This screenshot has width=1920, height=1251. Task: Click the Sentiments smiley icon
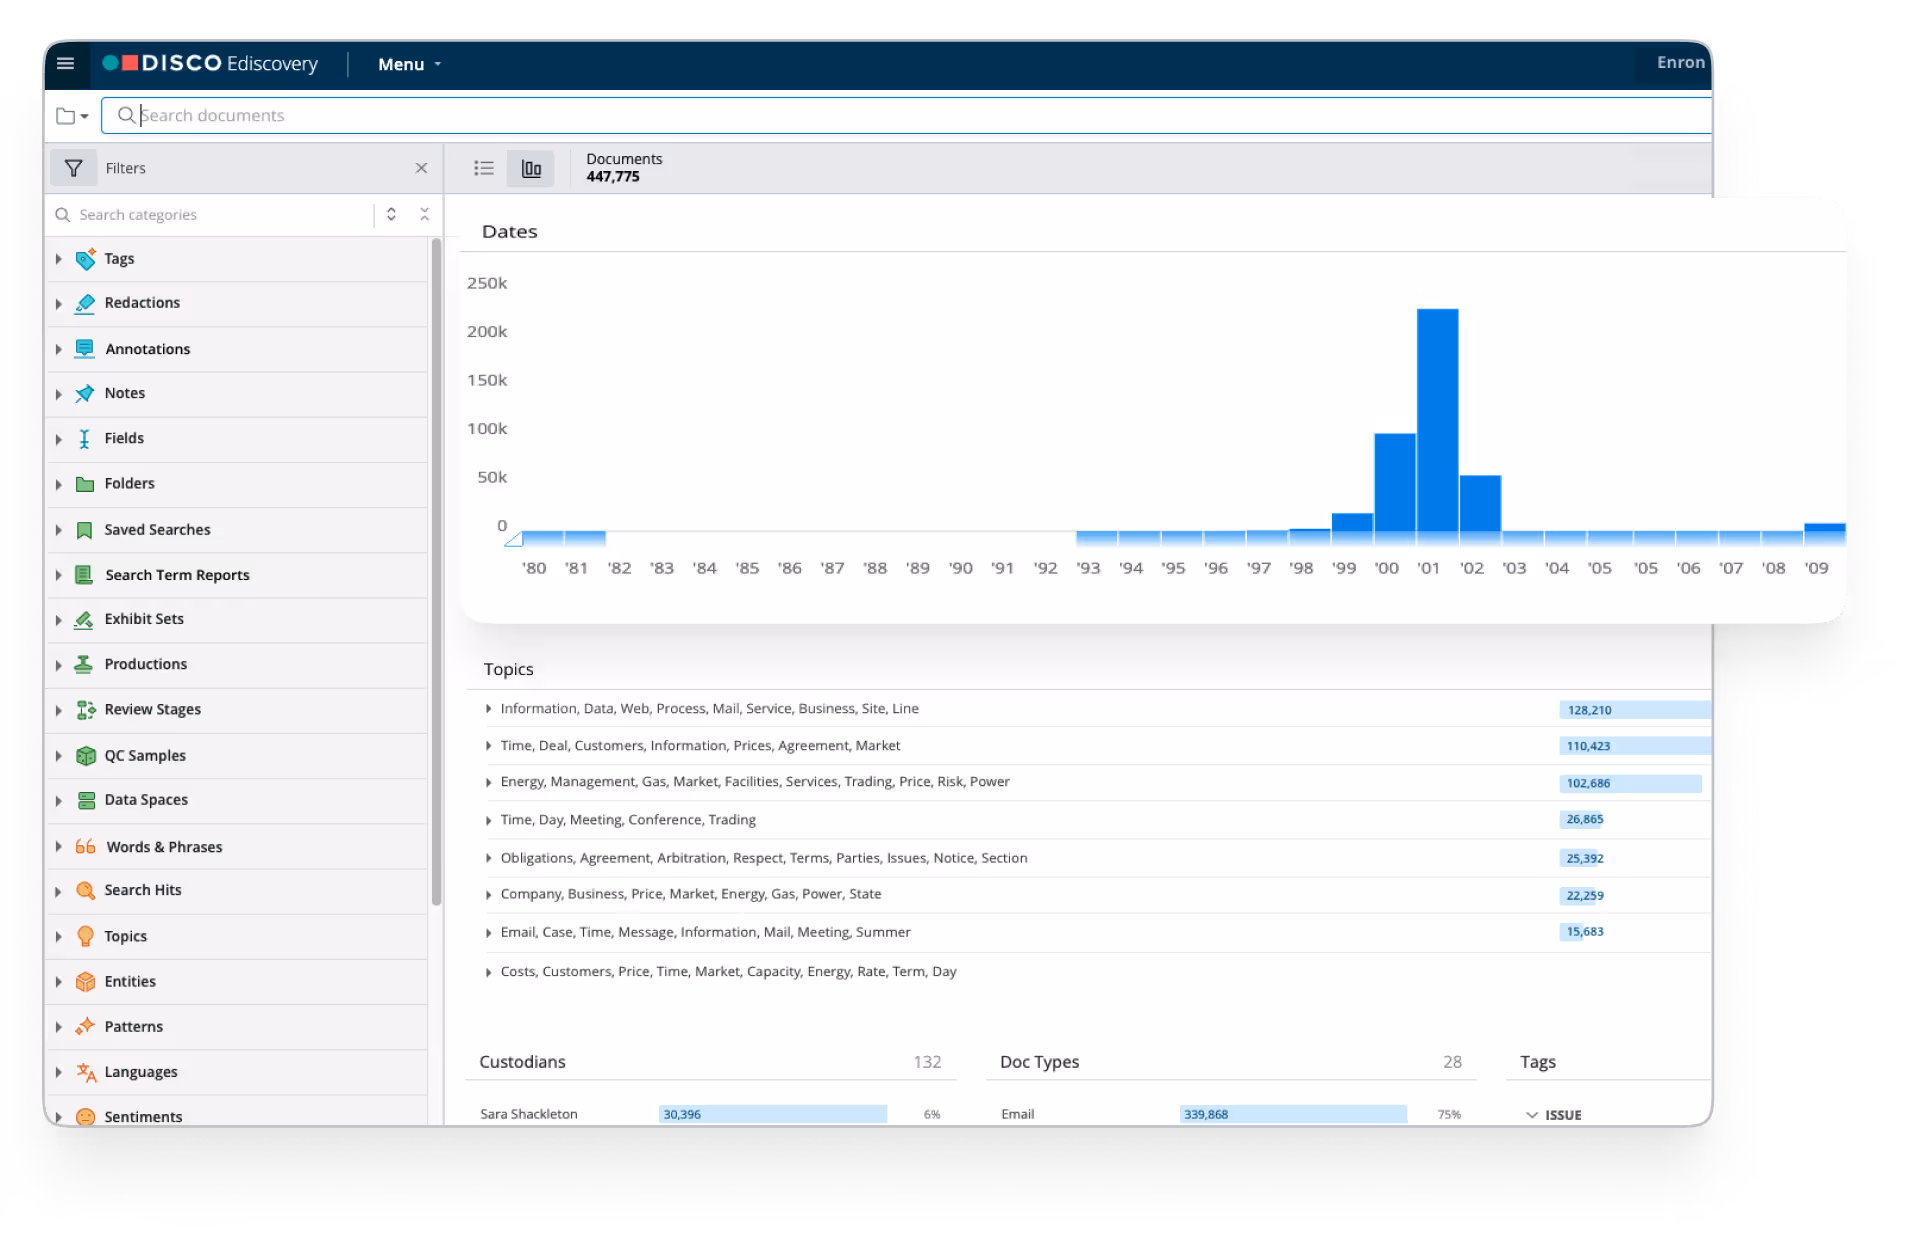86,1116
